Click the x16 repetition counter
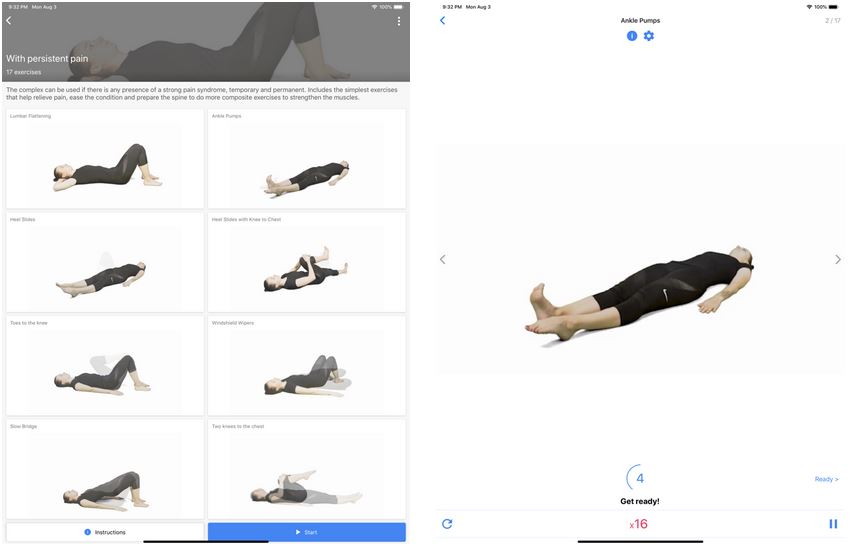The width and height of the screenshot is (864, 544). tap(639, 524)
